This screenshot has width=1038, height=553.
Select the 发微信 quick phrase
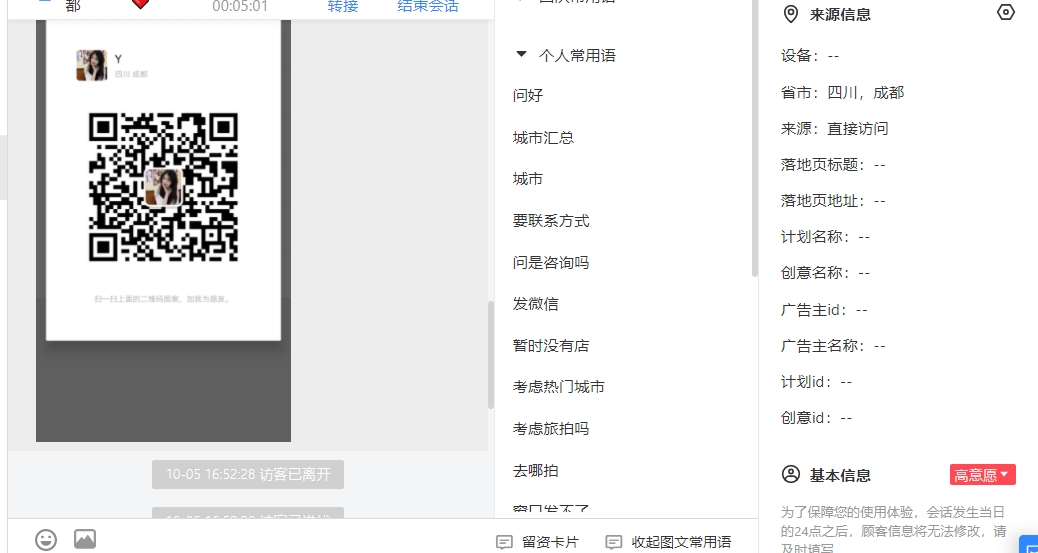(535, 304)
